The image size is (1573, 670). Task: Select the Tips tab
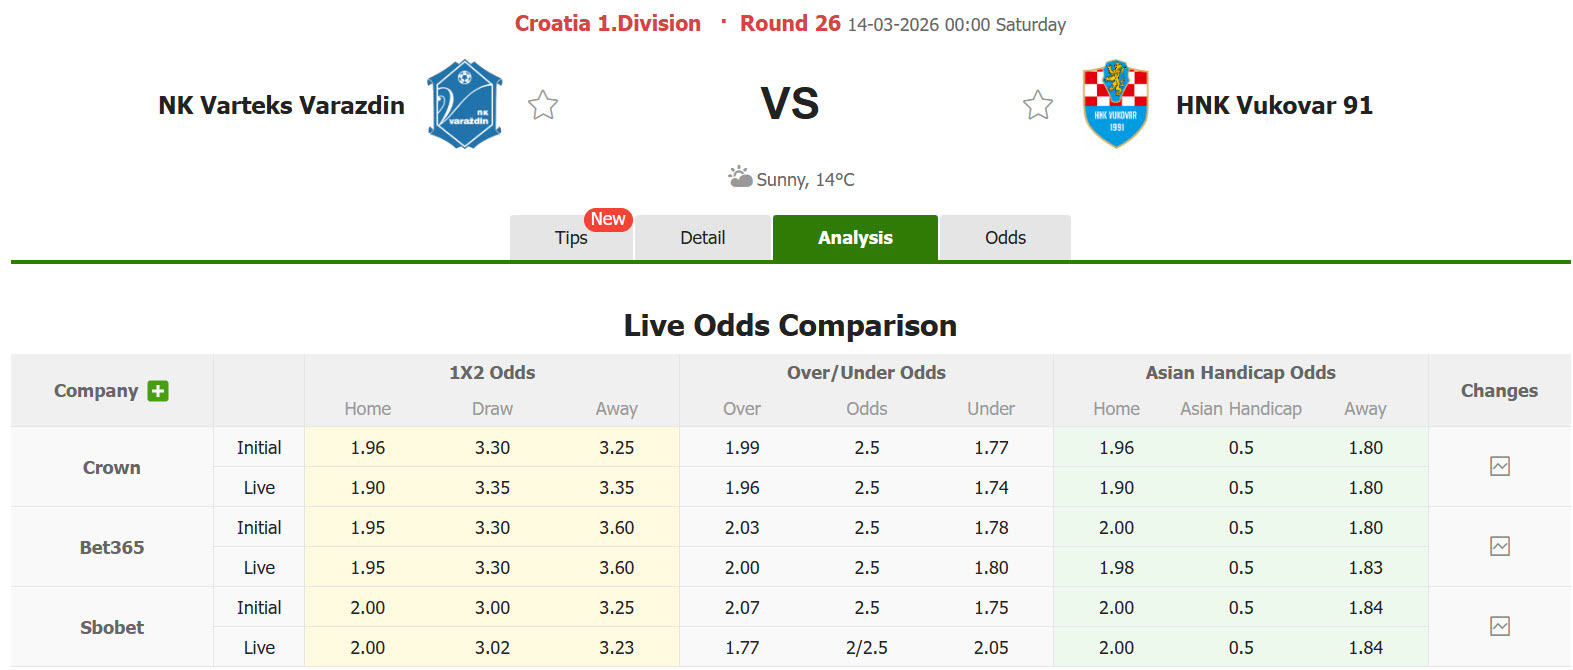(x=571, y=238)
